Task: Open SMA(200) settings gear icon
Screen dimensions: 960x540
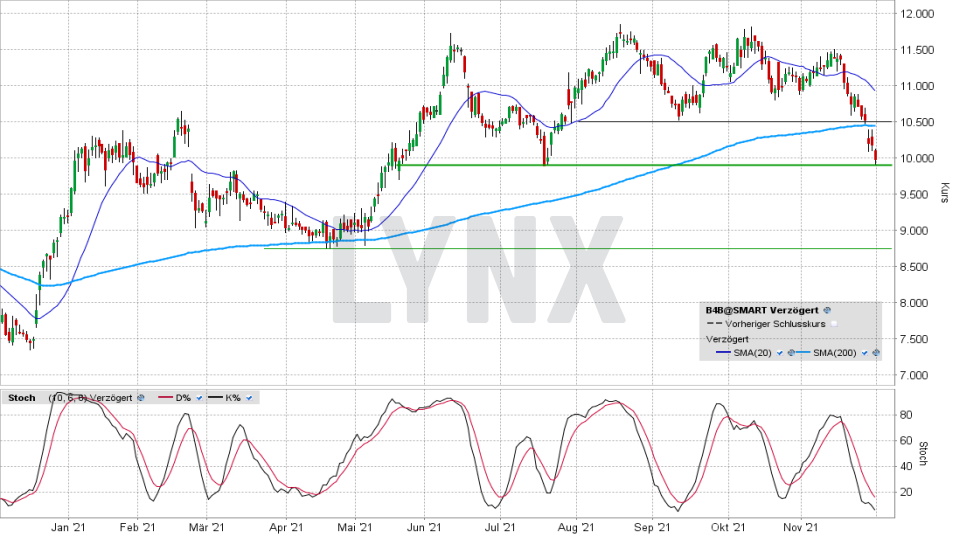Action: (x=876, y=353)
